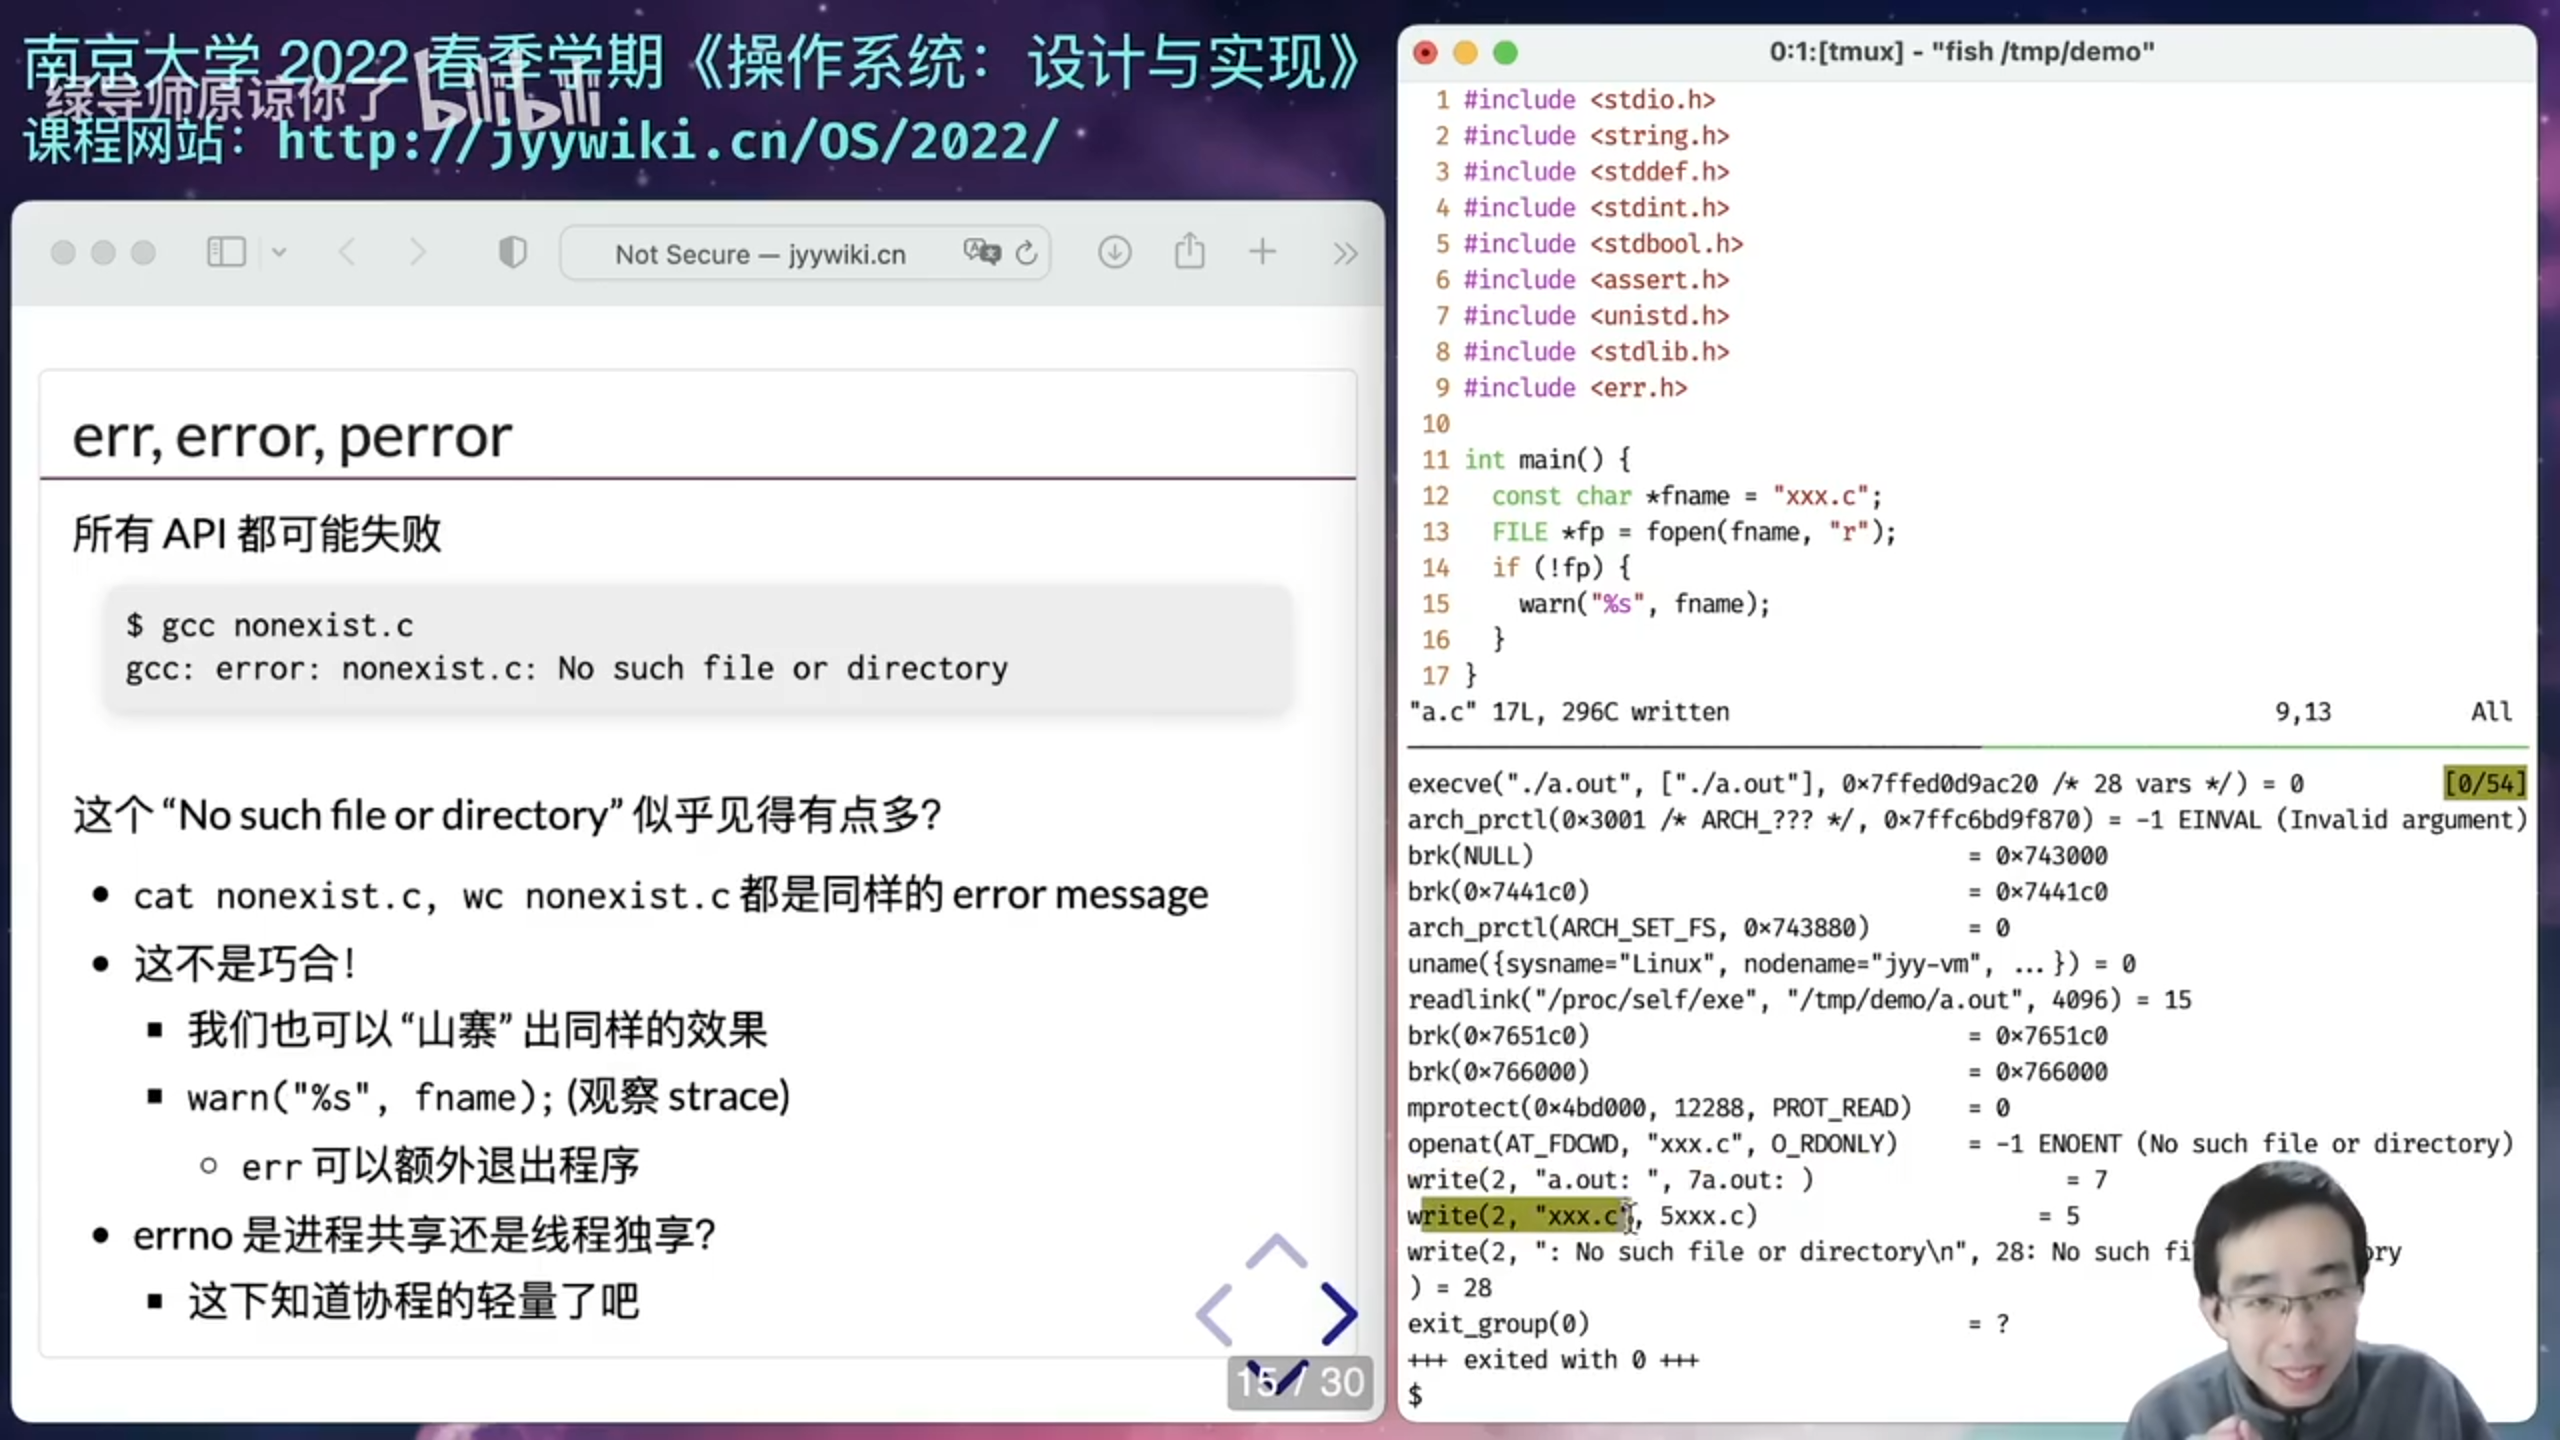Go forward using the forward arrow

click(418, 252)
